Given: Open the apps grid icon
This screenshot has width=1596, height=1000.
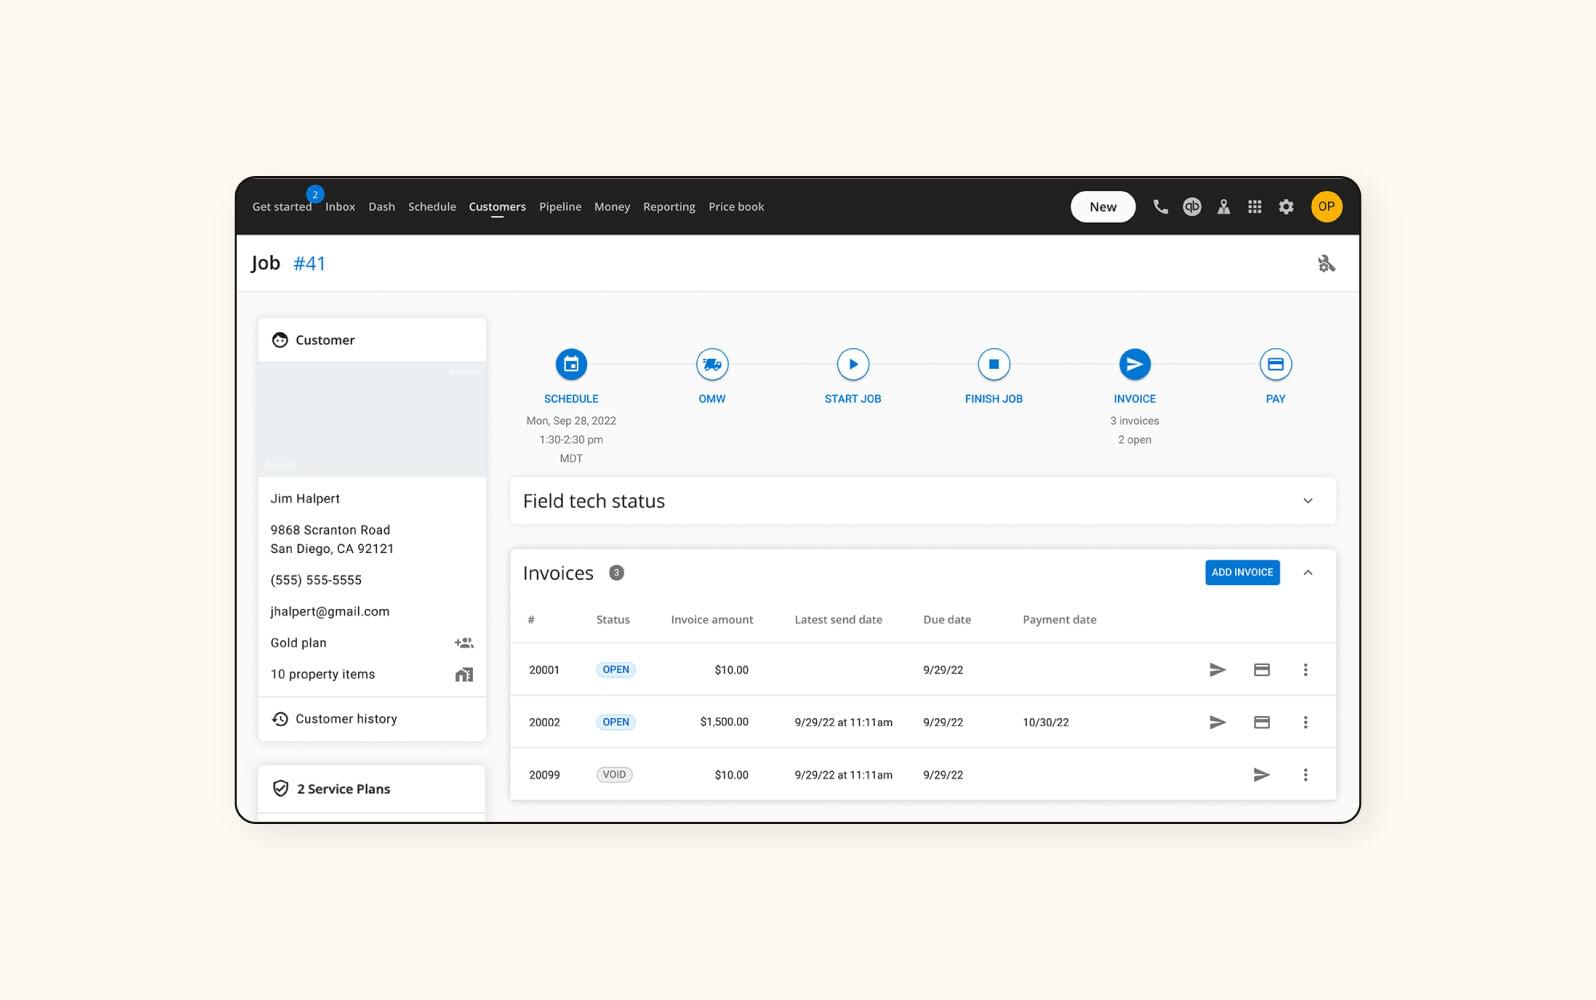Looking at the screenshot, I should coord(1254,207).
